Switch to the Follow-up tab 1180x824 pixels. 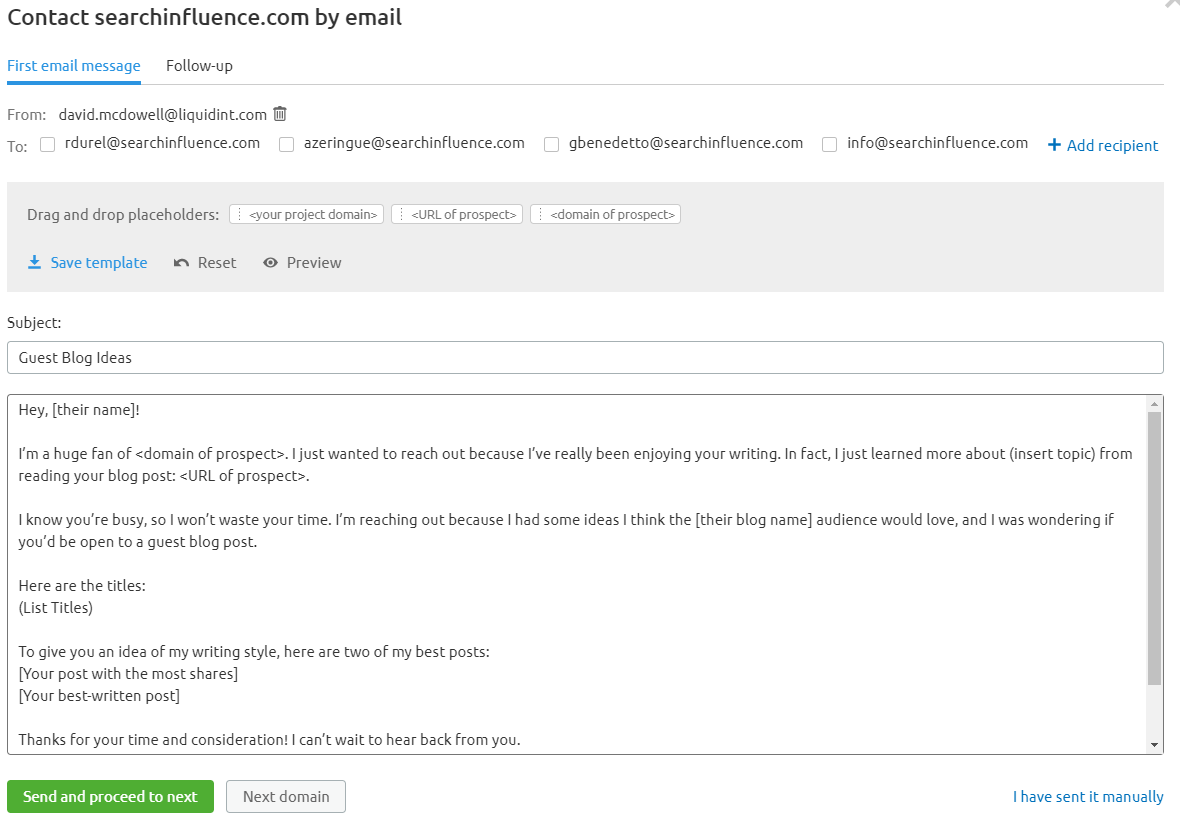point(199,66)
